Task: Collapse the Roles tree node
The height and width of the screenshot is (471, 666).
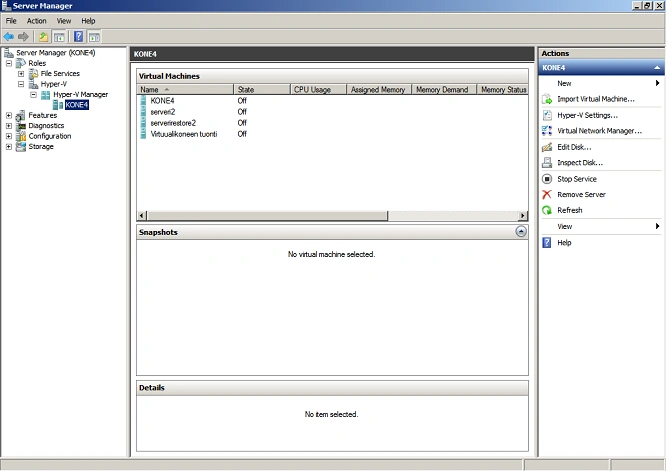Action: click(x=9, y=63)
